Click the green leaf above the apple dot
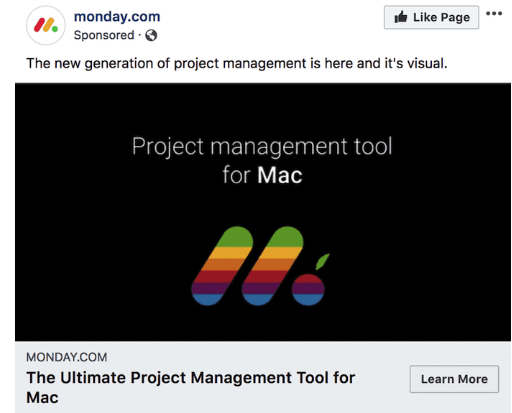This screenshot has width=512, height=413. 322,261
